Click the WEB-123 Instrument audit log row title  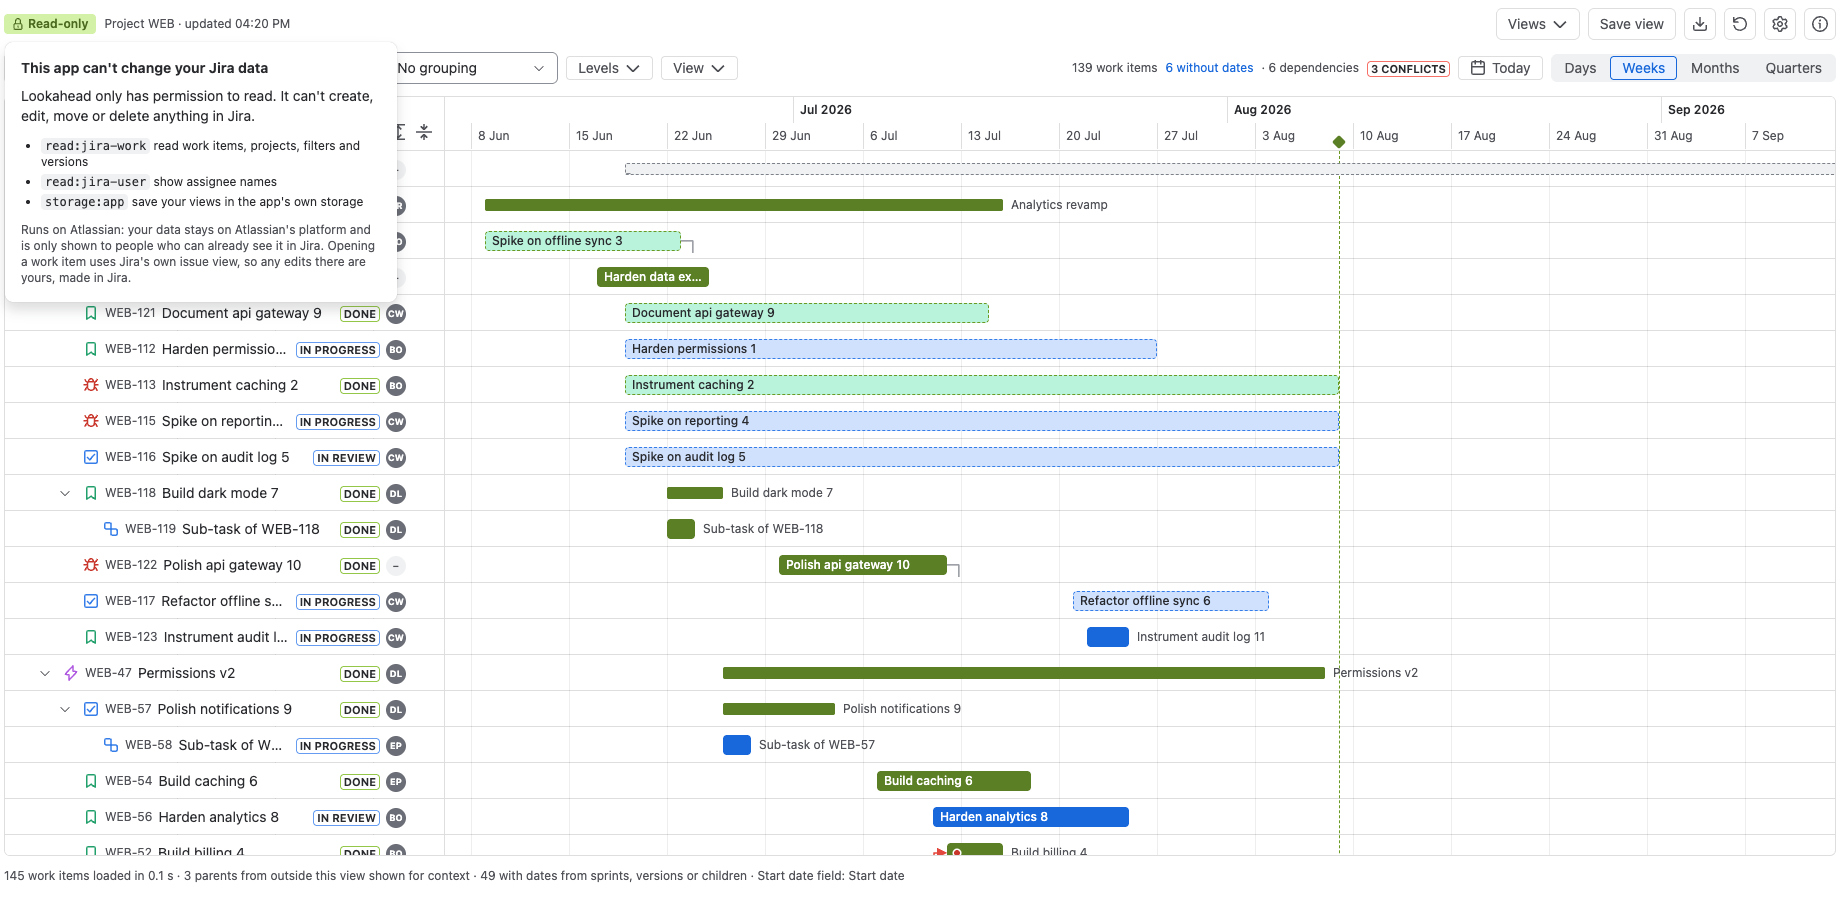(x=225, y=637)
